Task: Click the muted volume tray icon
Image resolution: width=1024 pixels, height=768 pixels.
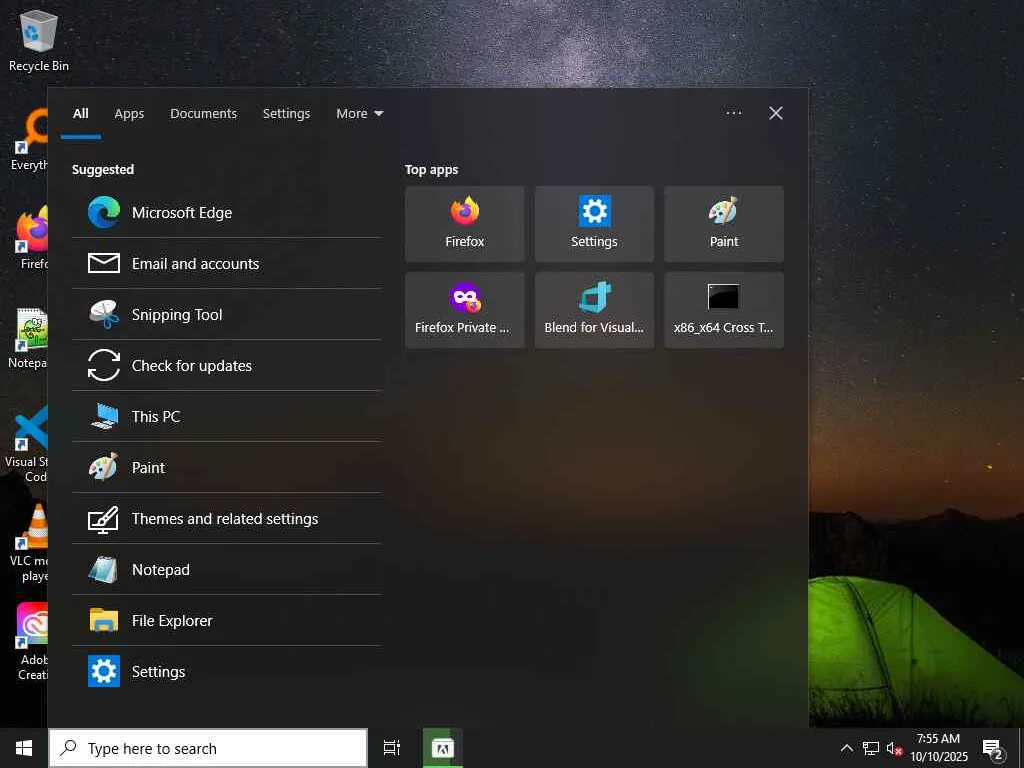Action: pos(894,748)
